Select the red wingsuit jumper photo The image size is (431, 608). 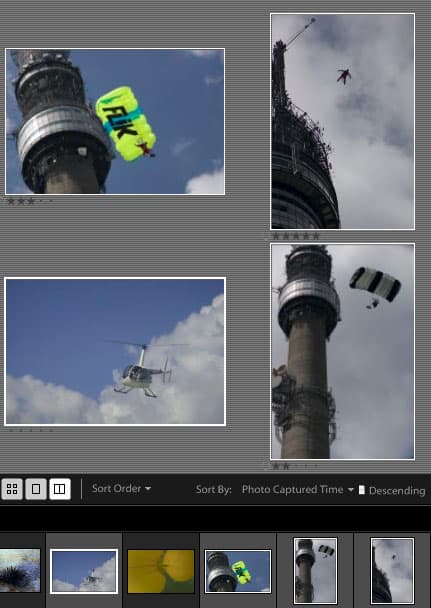[343, 121]
